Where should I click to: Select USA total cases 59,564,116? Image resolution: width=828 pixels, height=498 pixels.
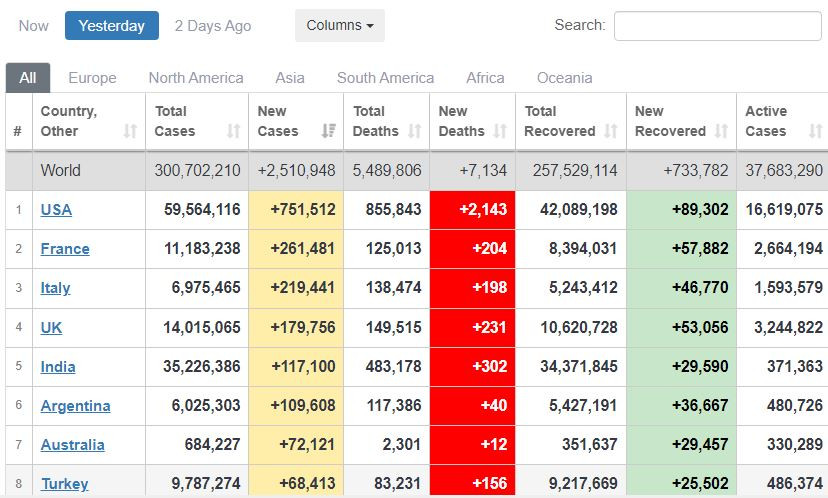pyautogui.click(x=202, y=210)
